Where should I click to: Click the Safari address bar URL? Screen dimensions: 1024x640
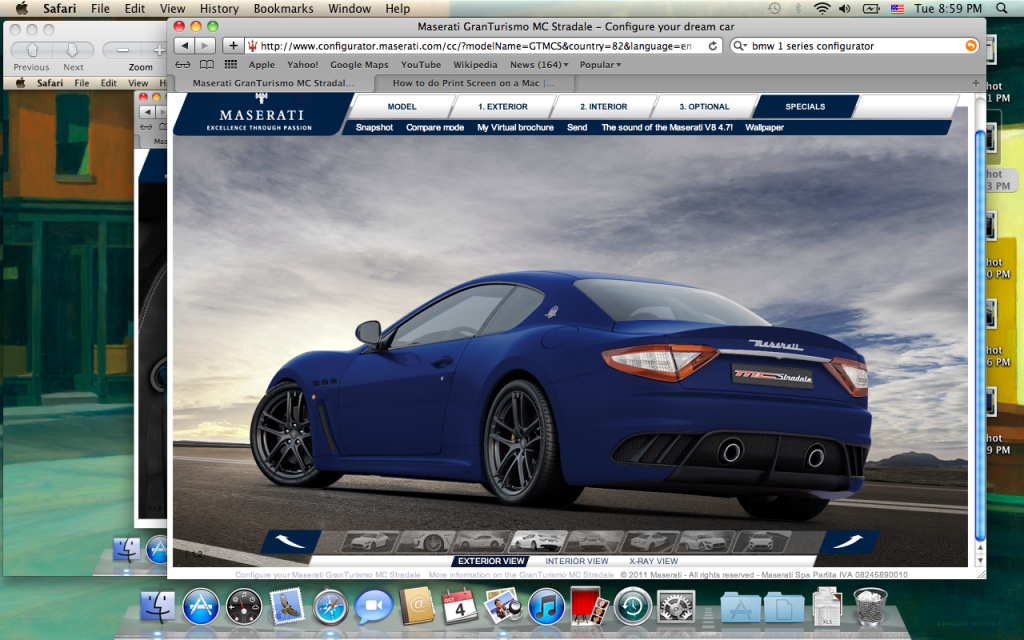coord(475,46)
